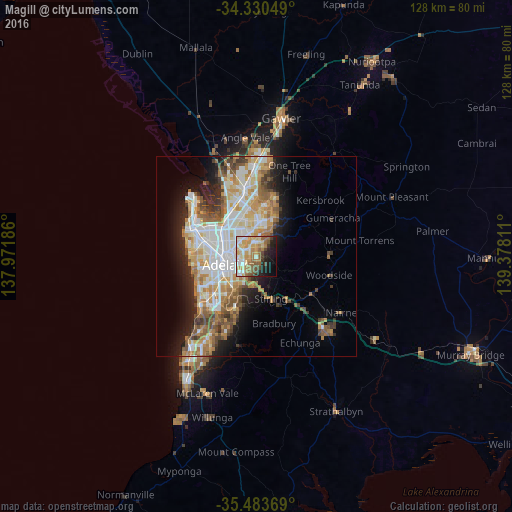Click the Kapunda label at top

[344, 5]
